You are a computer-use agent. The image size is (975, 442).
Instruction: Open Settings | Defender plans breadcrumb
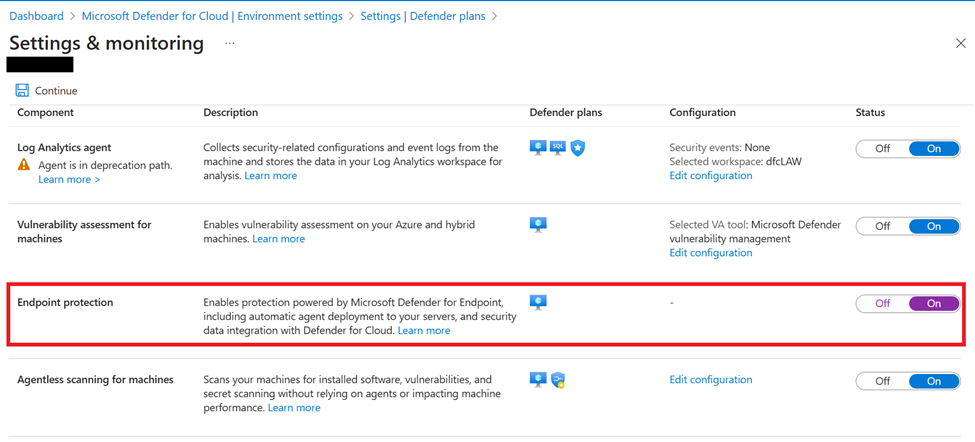click(x=423, y=16)
